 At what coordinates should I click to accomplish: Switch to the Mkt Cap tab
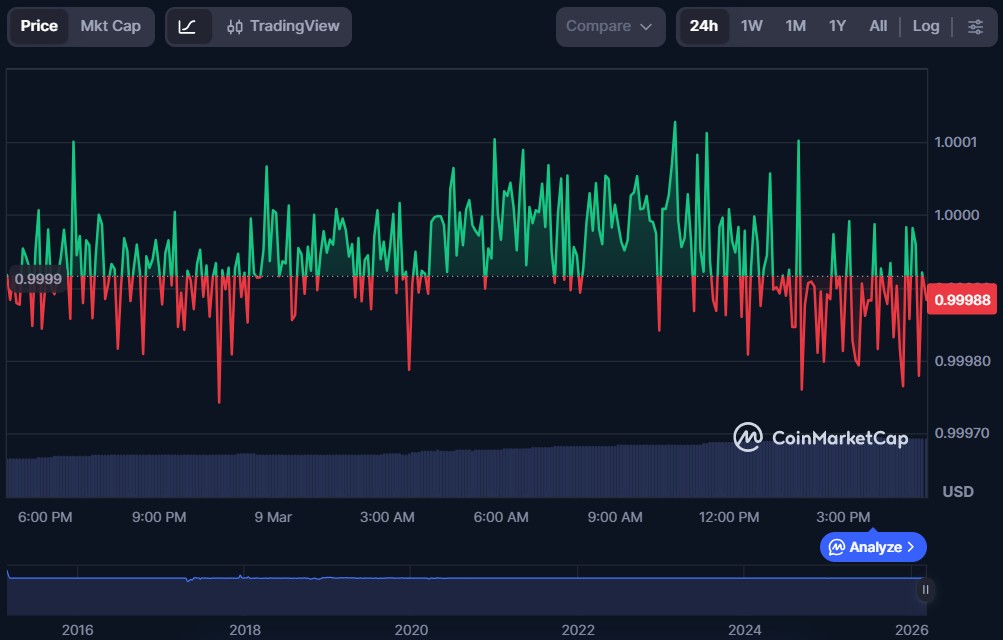click(x=110, y=26)
